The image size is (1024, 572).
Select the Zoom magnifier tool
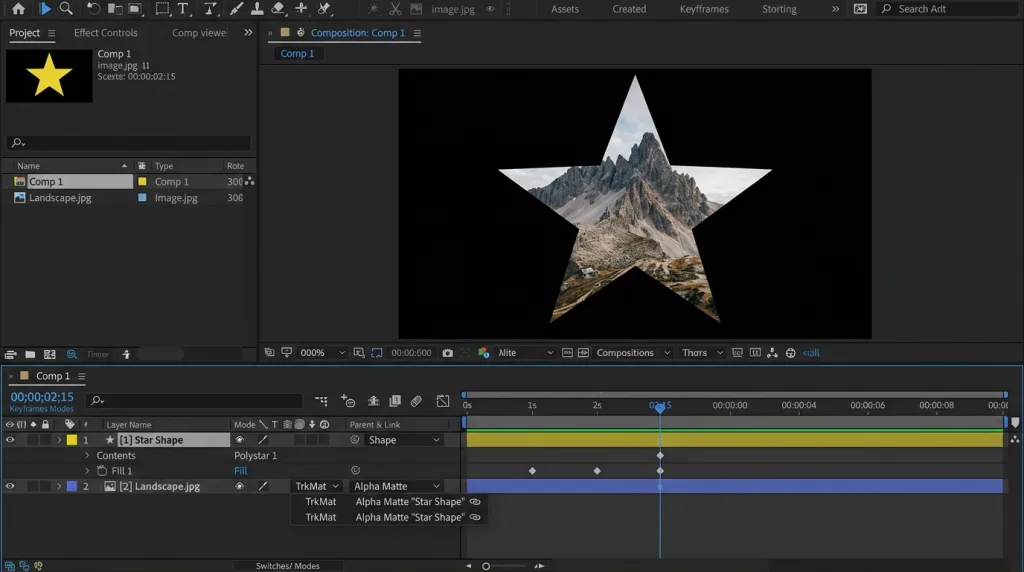click(66, 8)
